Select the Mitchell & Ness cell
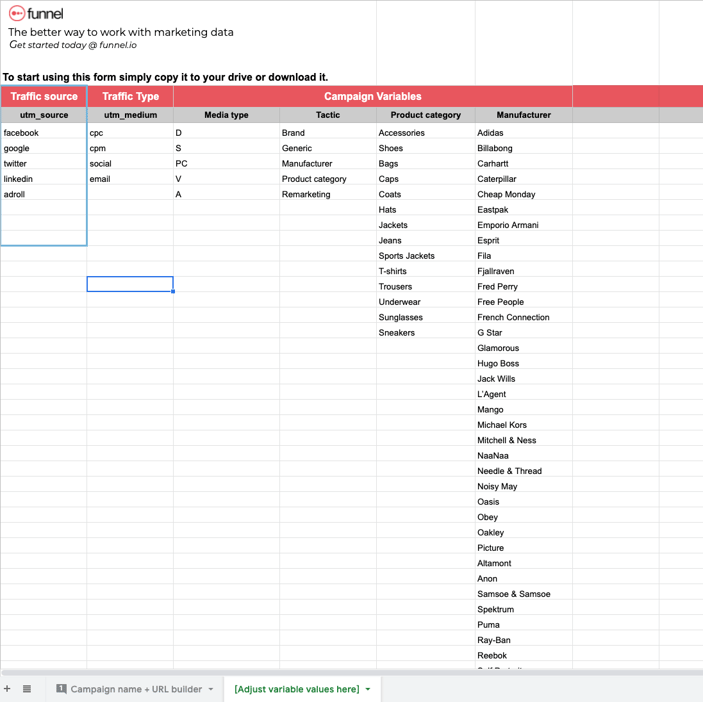The width and height of the screenshot is (703, 702). pos(524,440)
